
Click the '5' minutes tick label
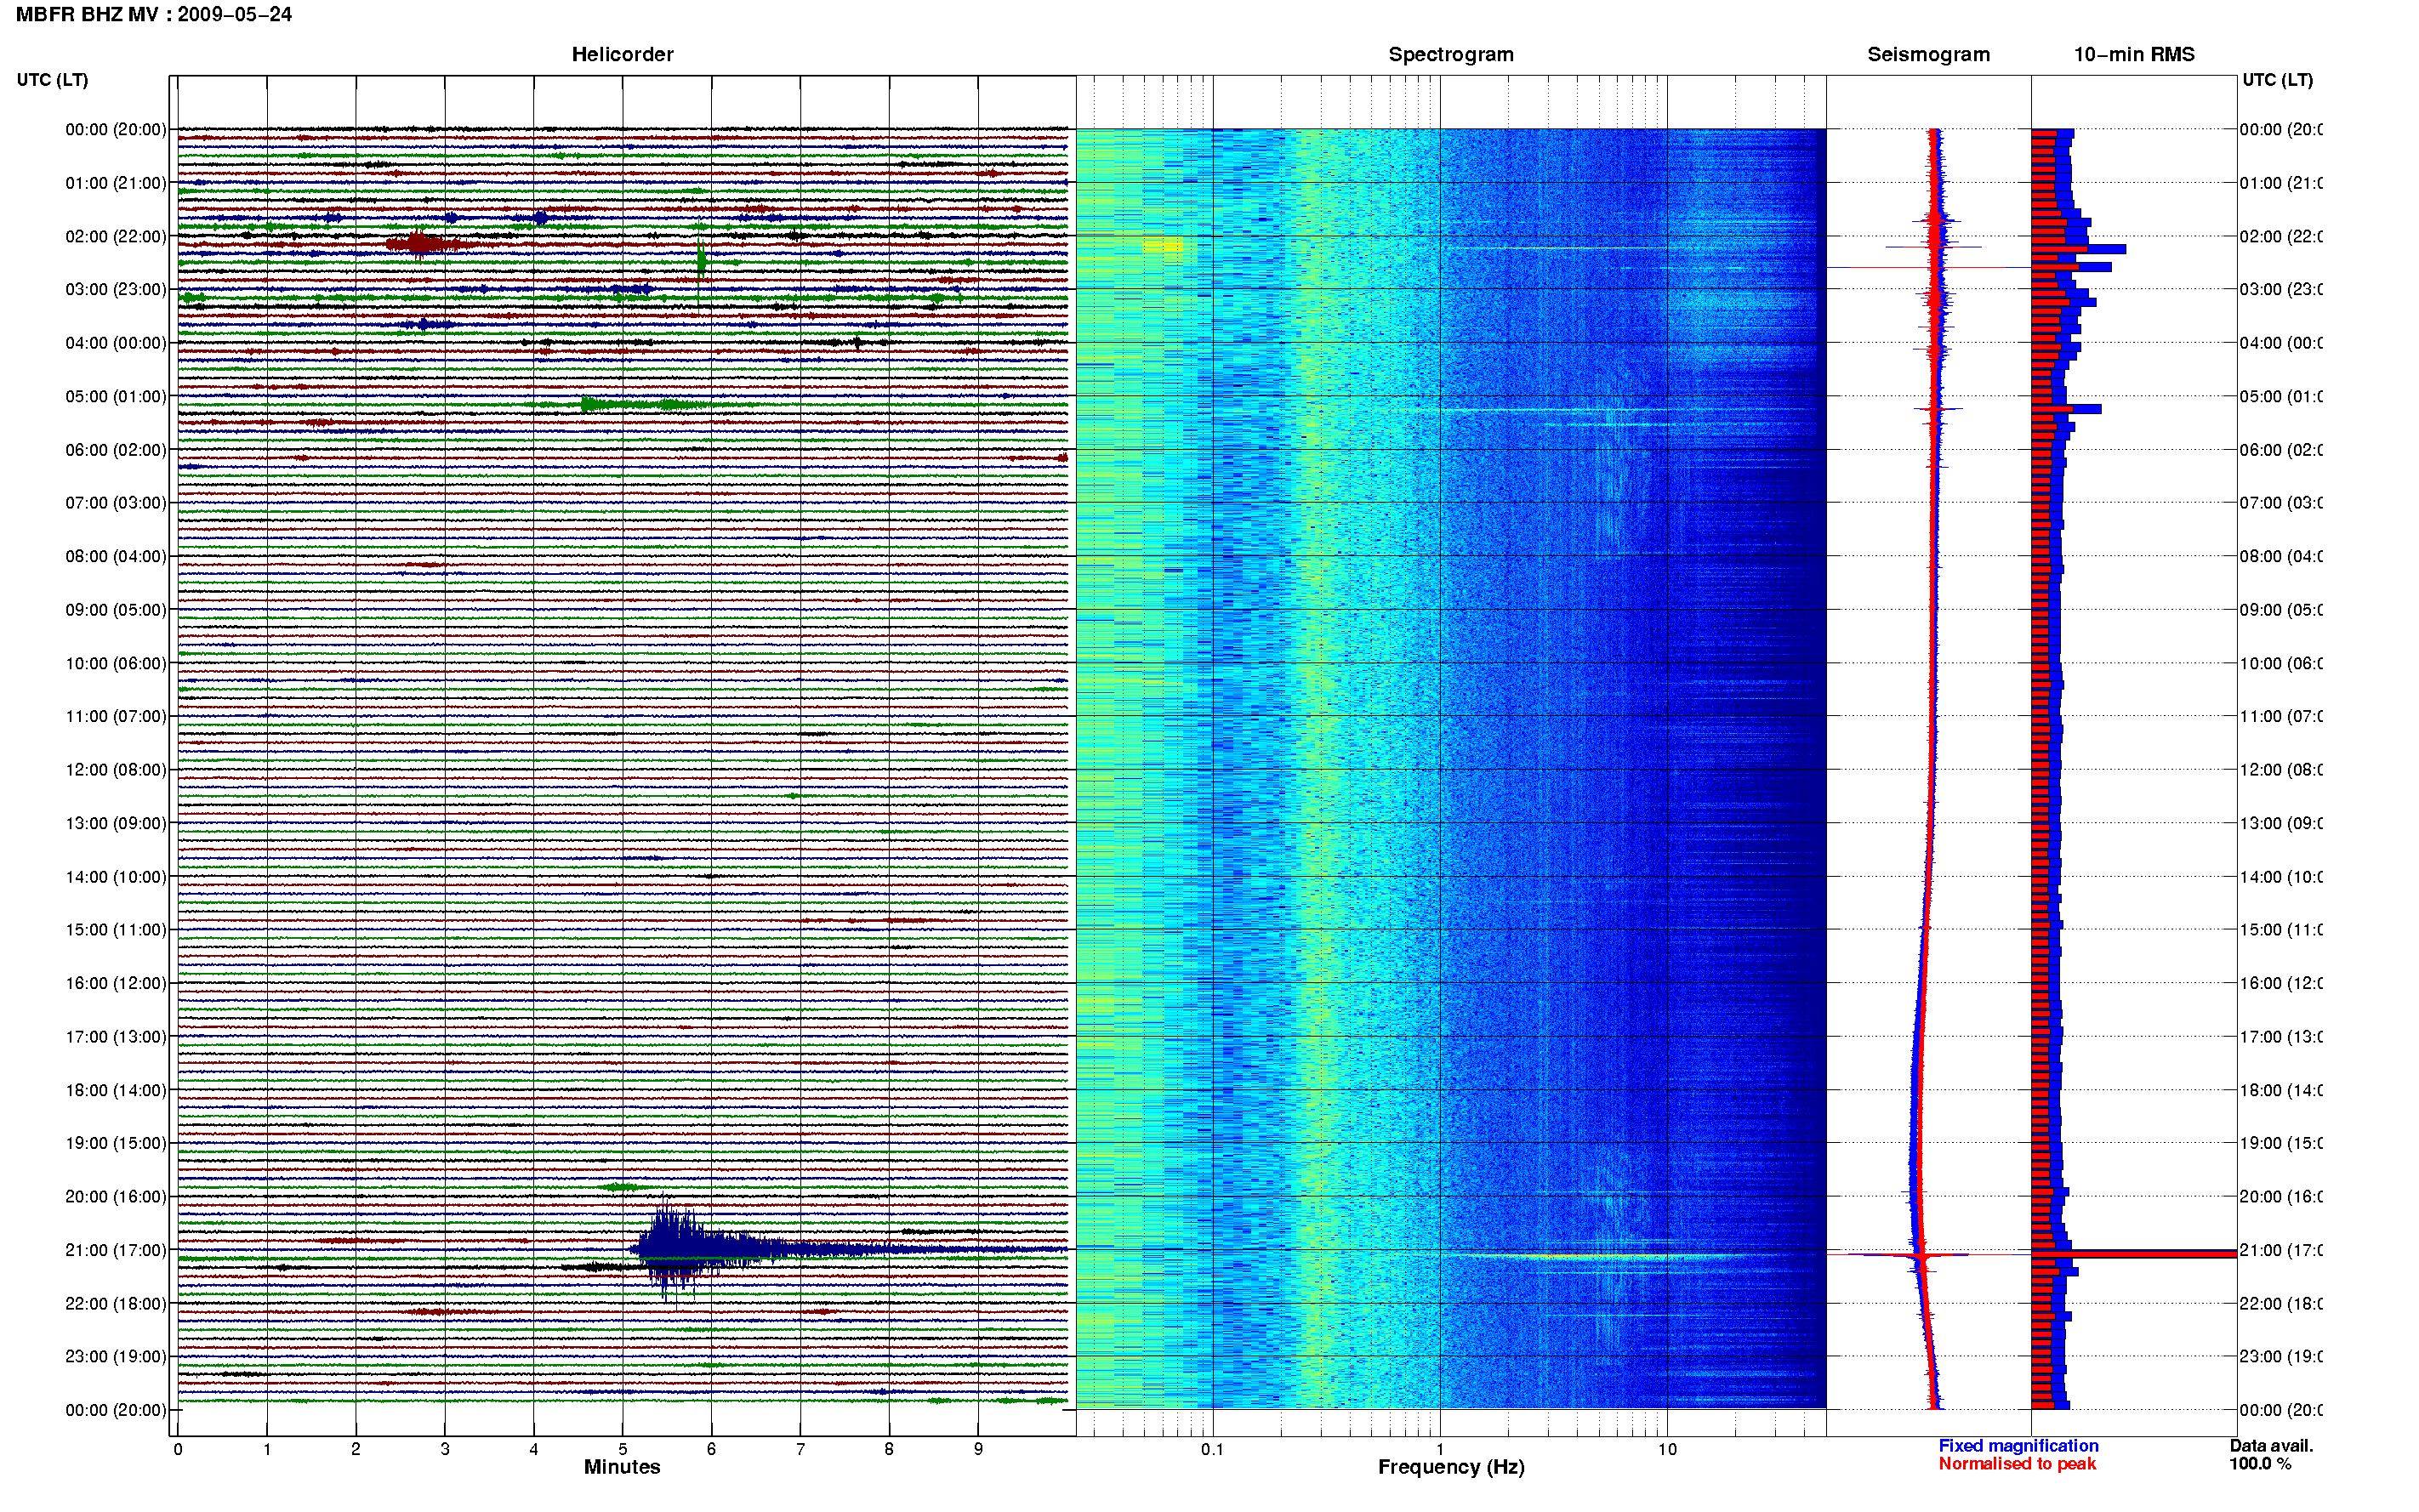coord(622,1449)
